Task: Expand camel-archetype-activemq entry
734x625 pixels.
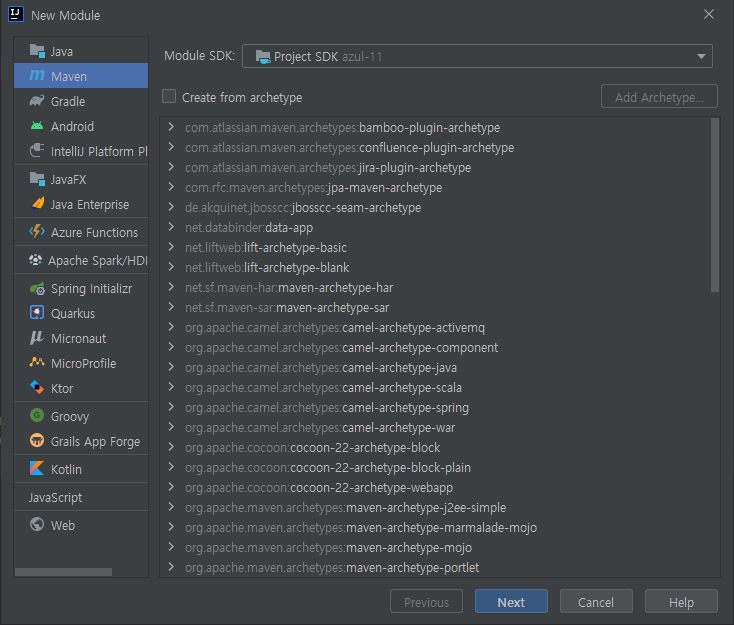Action: coord(171,327)
